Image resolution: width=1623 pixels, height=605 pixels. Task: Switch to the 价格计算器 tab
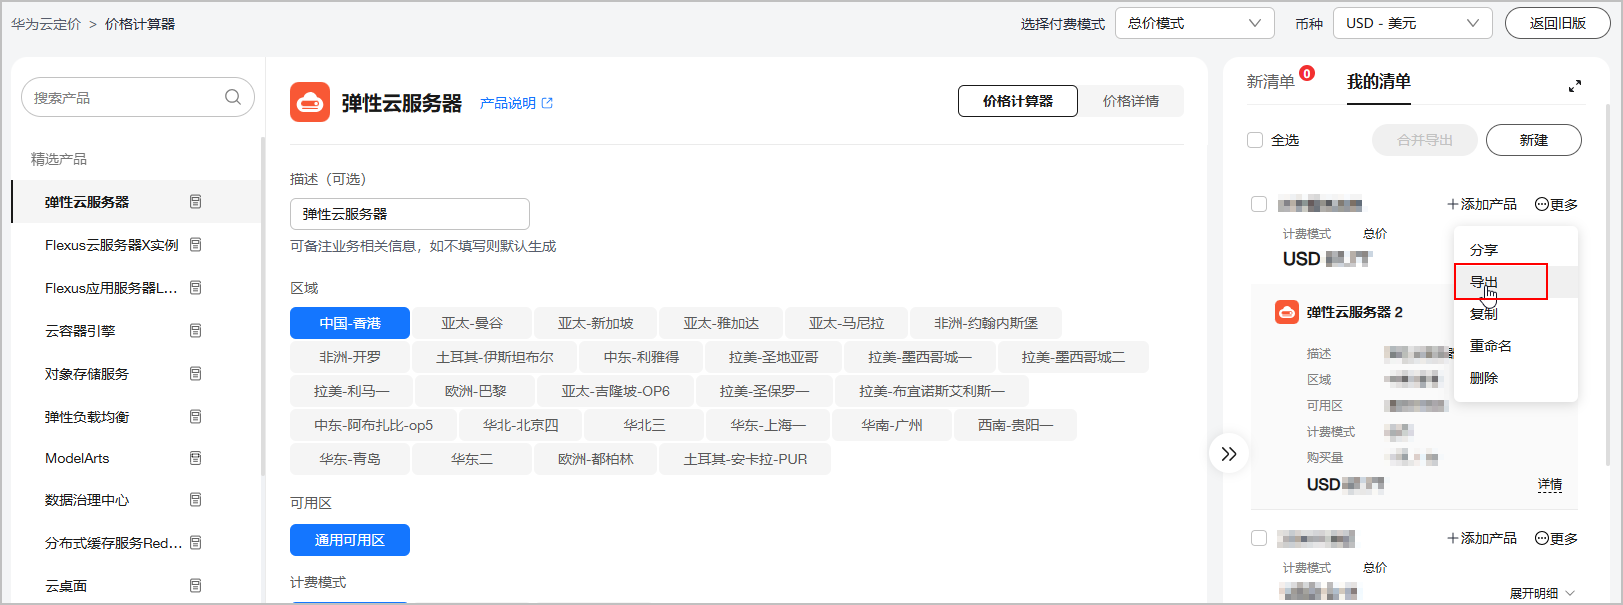(1018, 101)
